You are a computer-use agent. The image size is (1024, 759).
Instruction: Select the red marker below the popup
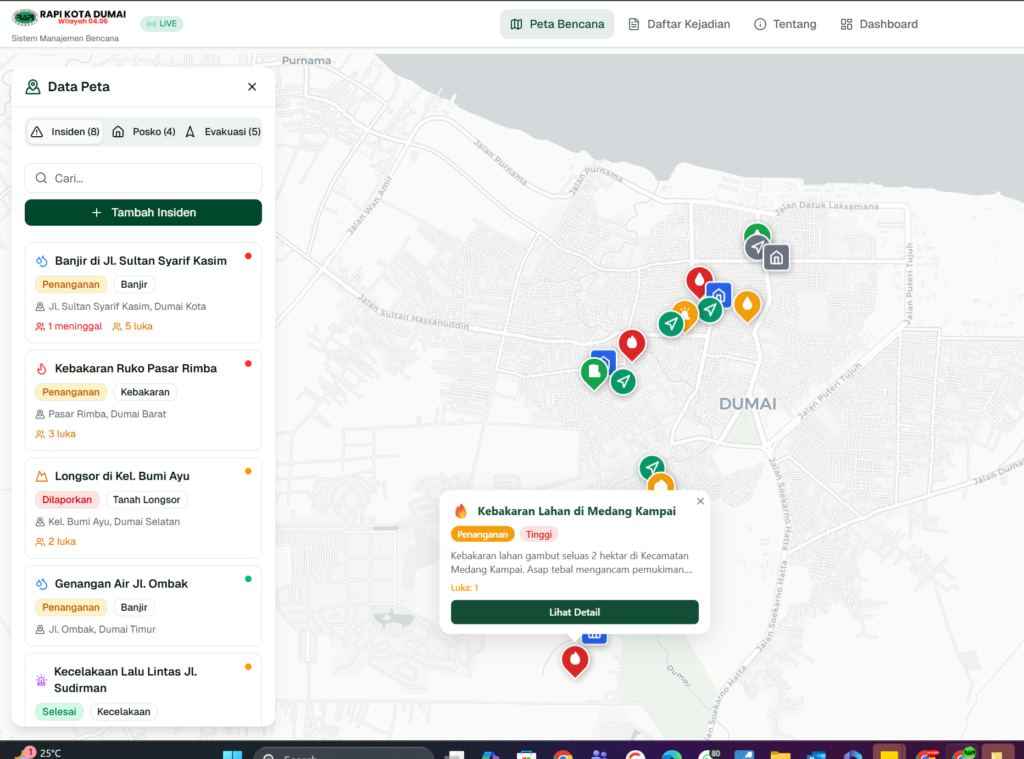[x=575, y=660]
